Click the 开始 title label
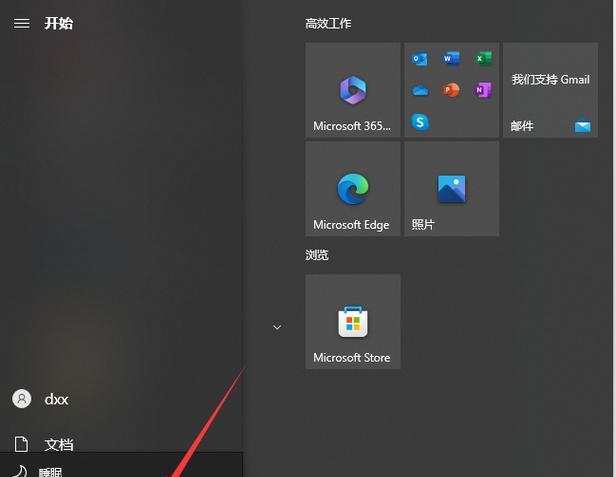The width and height of the screenshot is (616, 477). coord(59,23)
